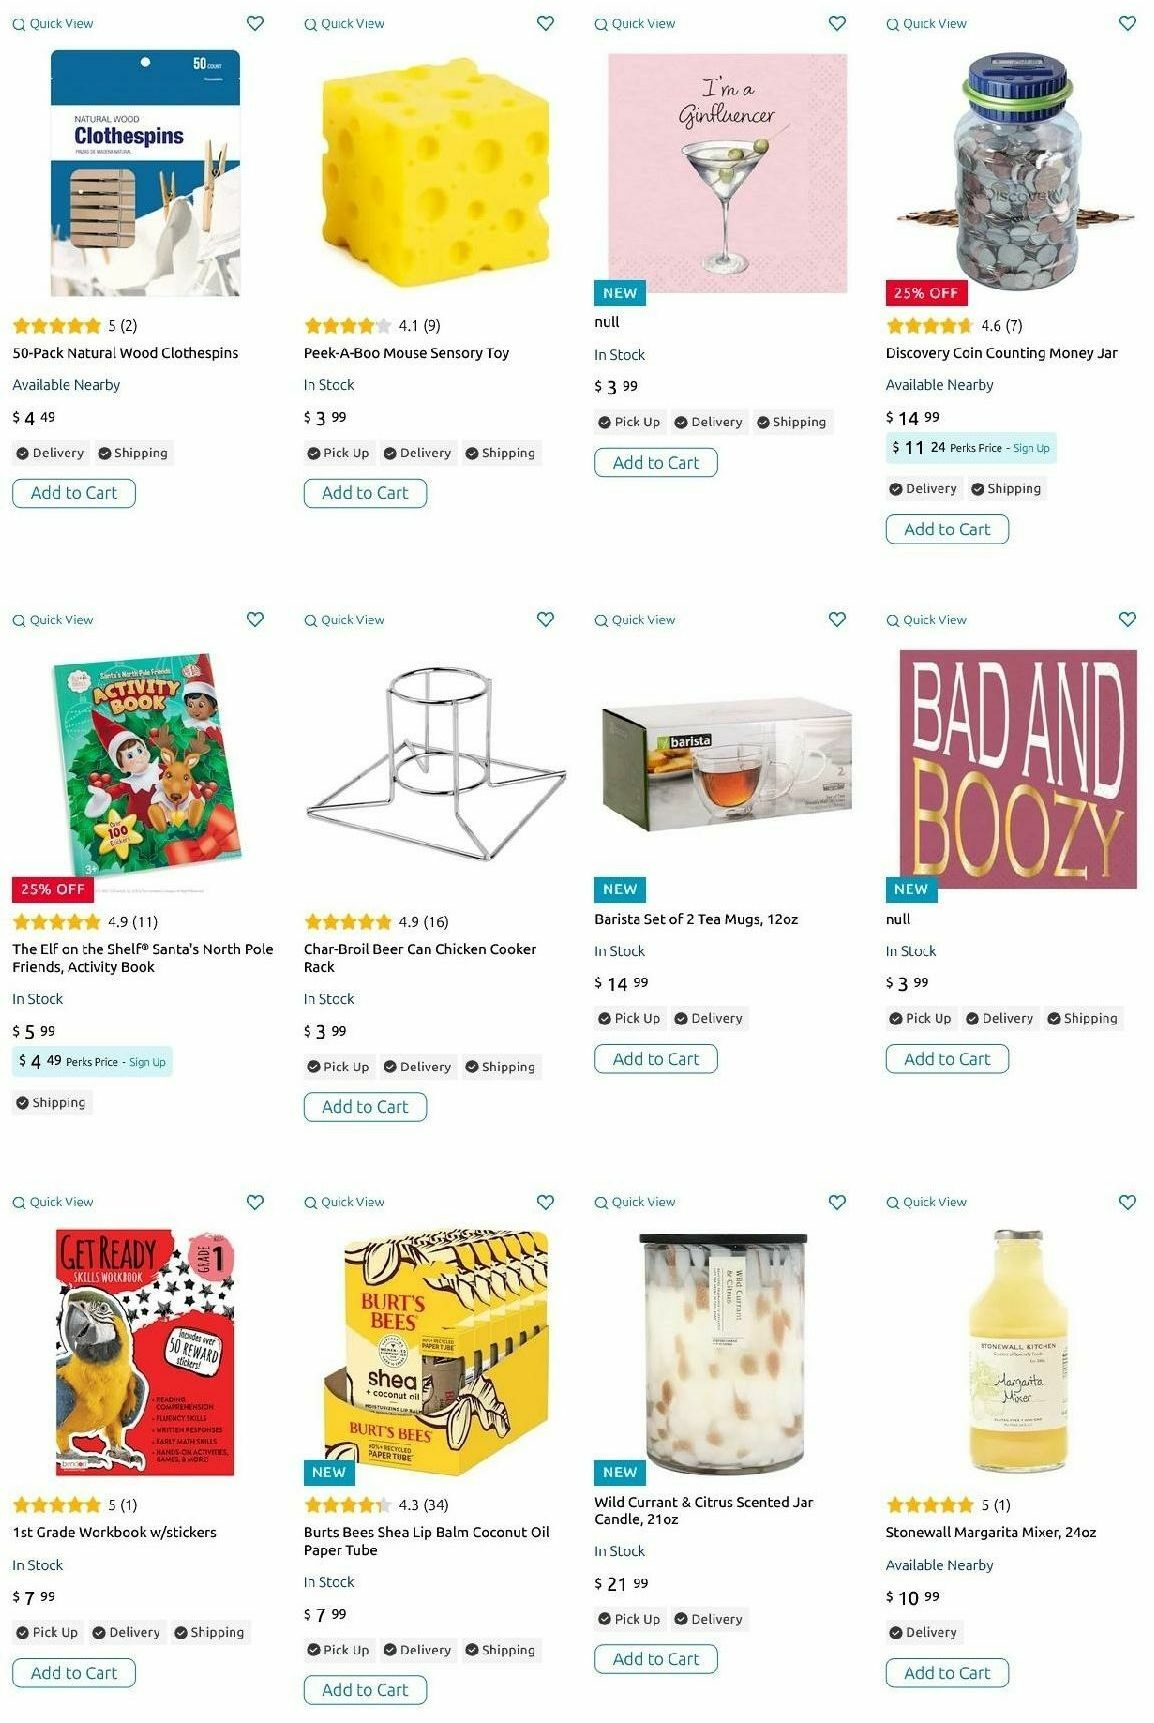Favorite the Clothespins with heart icon
Viewport: 1154px width, 1723px height.
tap(255, 23)
